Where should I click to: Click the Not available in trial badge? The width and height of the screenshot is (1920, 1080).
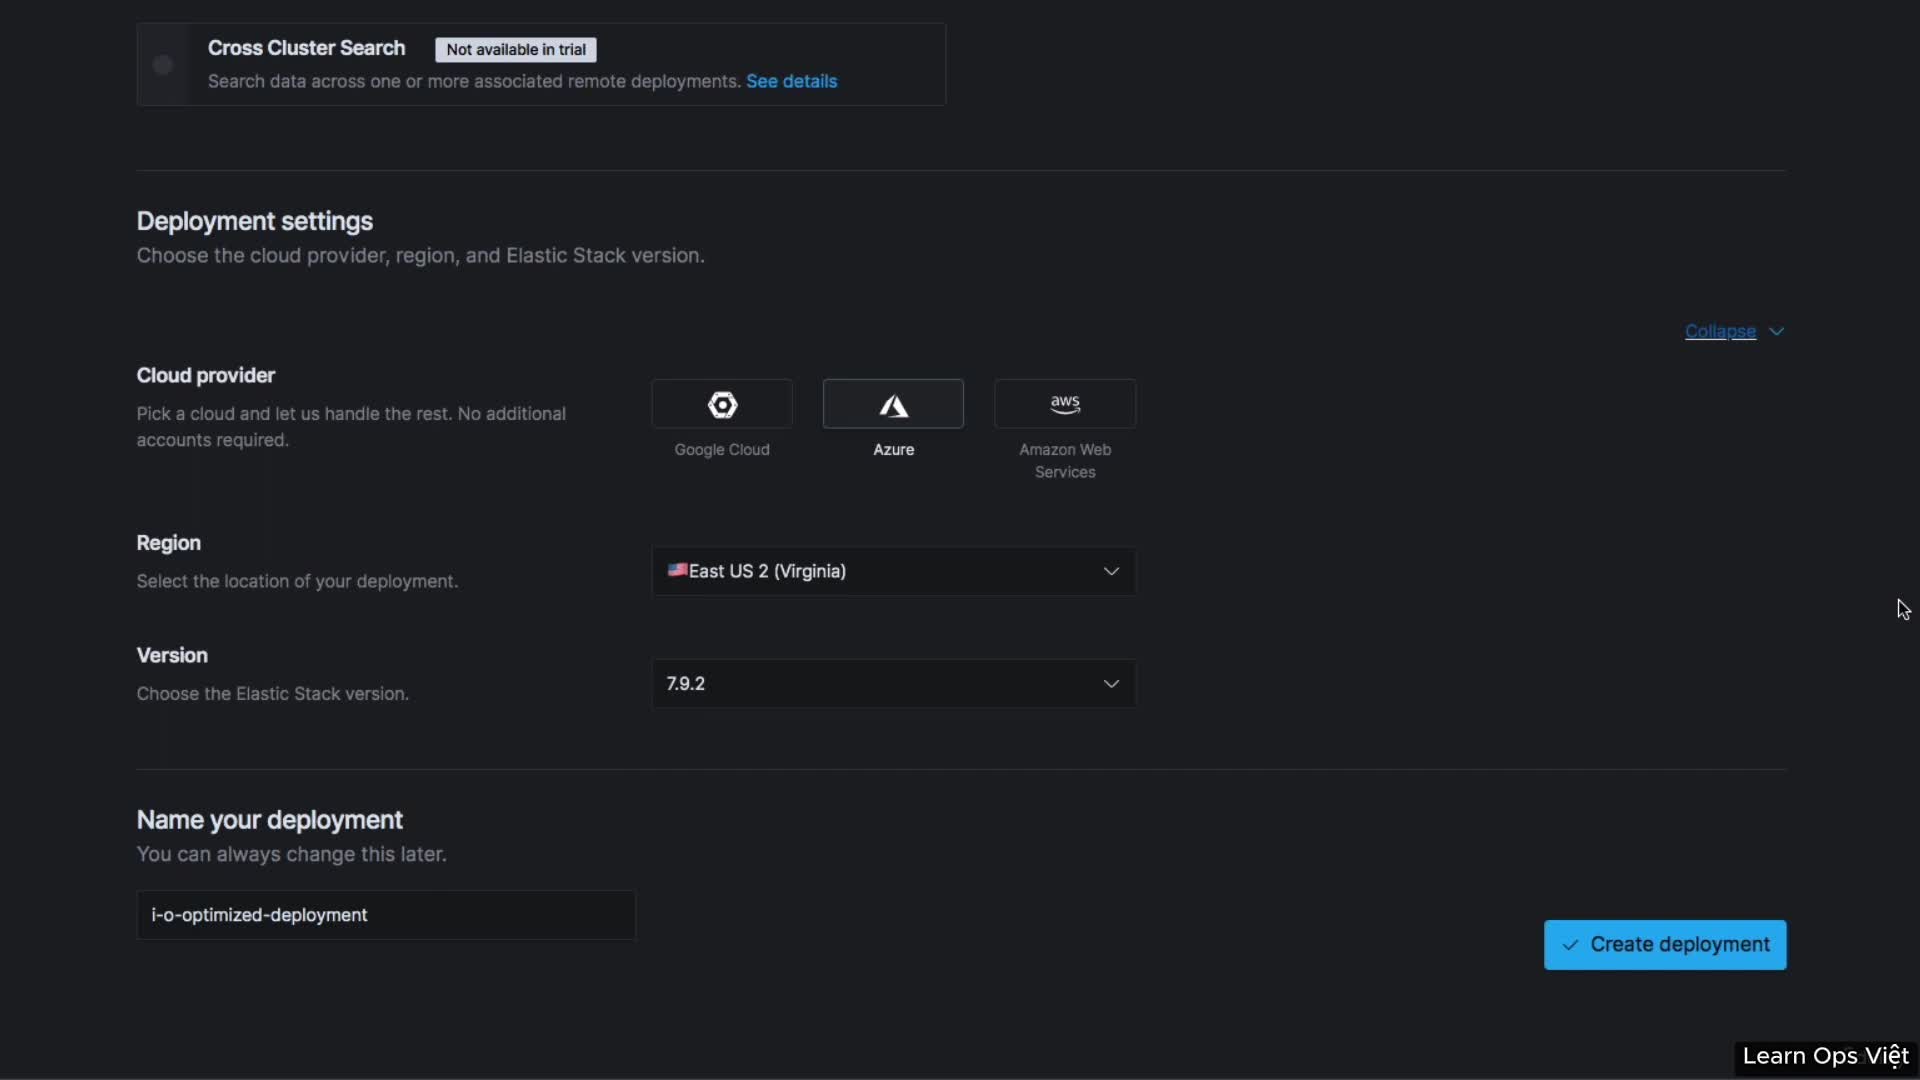516,50
